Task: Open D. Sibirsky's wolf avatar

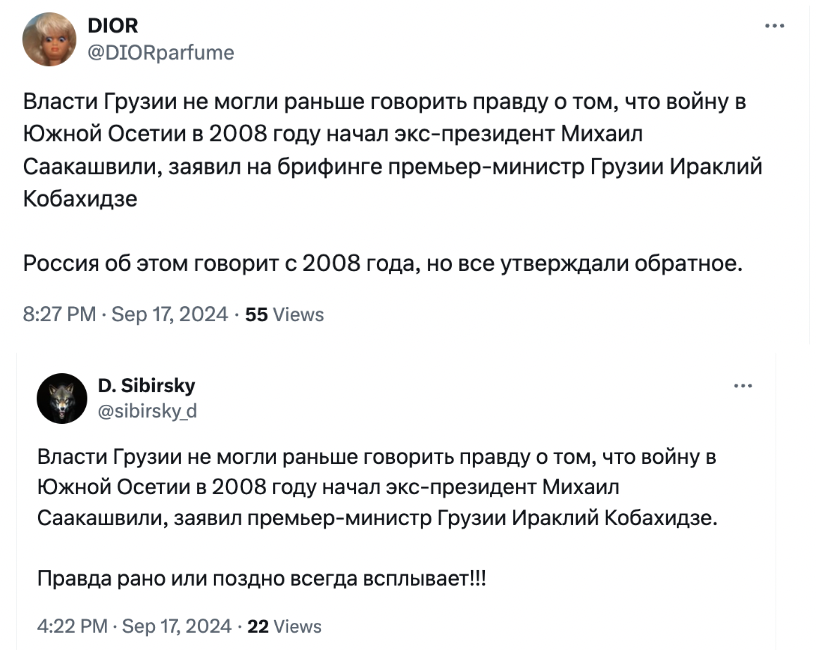Action: (62, 398)
